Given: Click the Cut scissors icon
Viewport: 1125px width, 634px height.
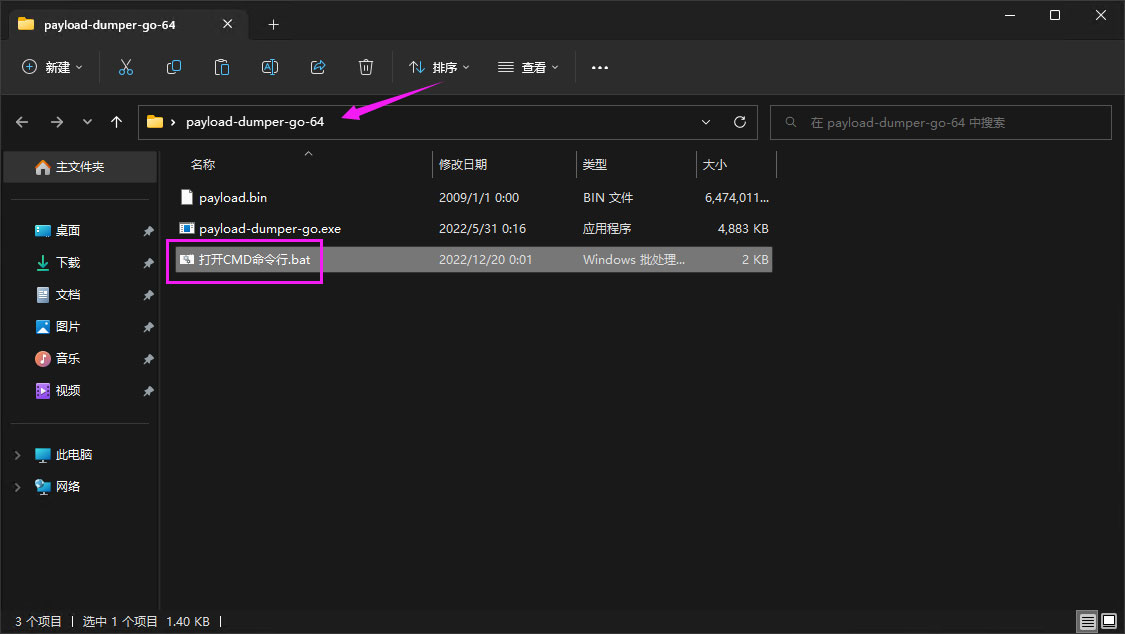Looking at the screenshot, I should (125, 67).
